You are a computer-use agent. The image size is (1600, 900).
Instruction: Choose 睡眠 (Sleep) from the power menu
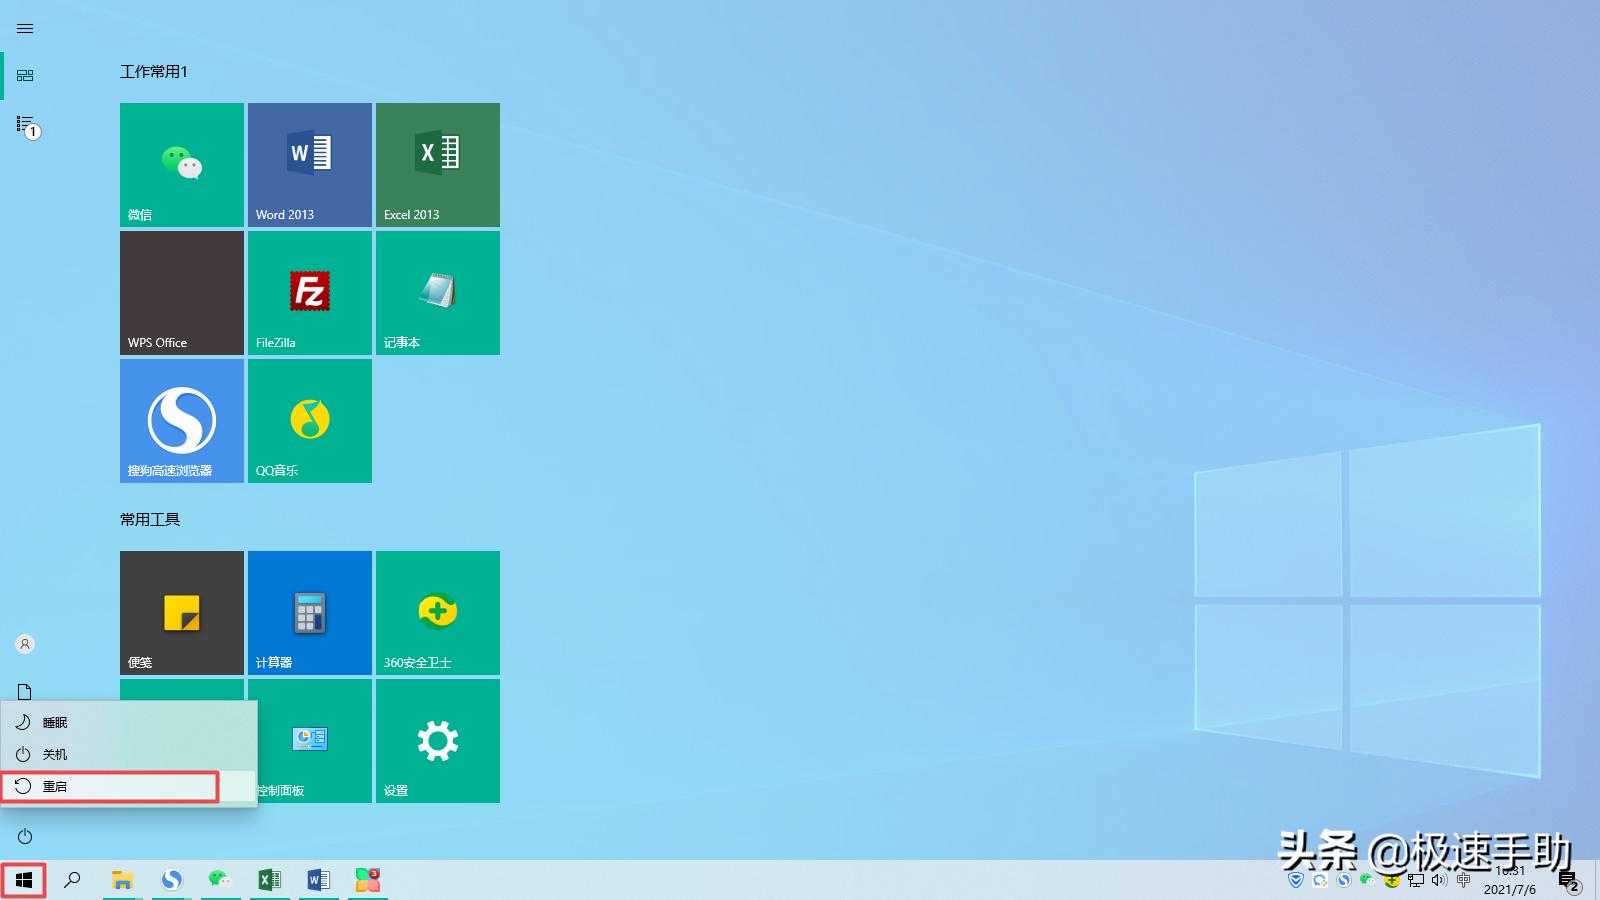(x=129, y=722)
